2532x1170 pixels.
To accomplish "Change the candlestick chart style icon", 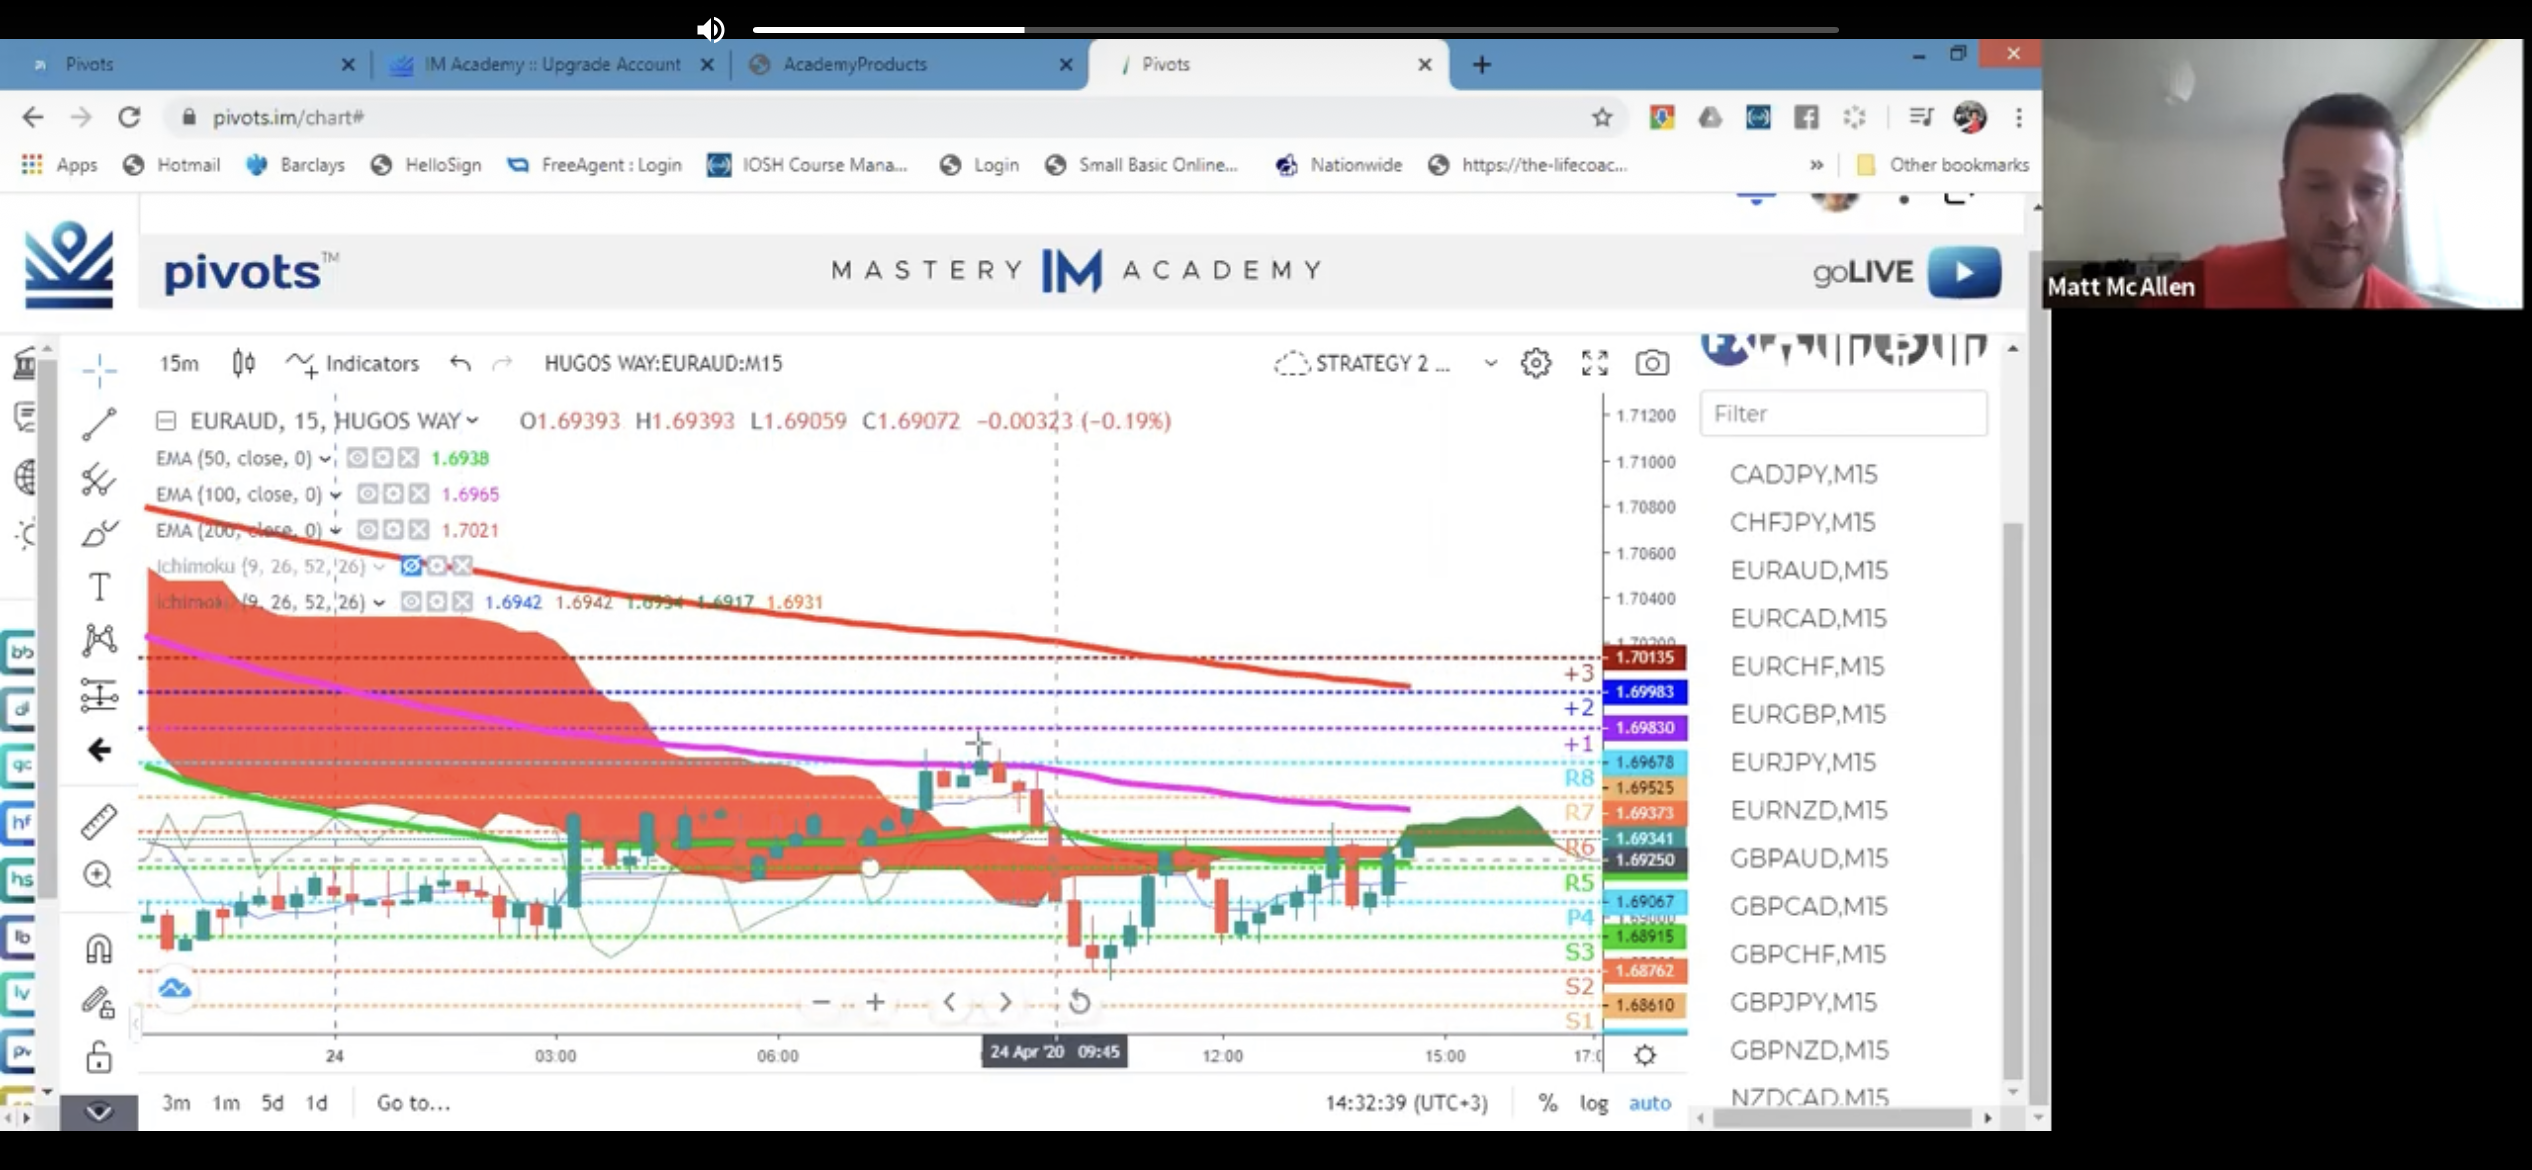I will (243, 363).
